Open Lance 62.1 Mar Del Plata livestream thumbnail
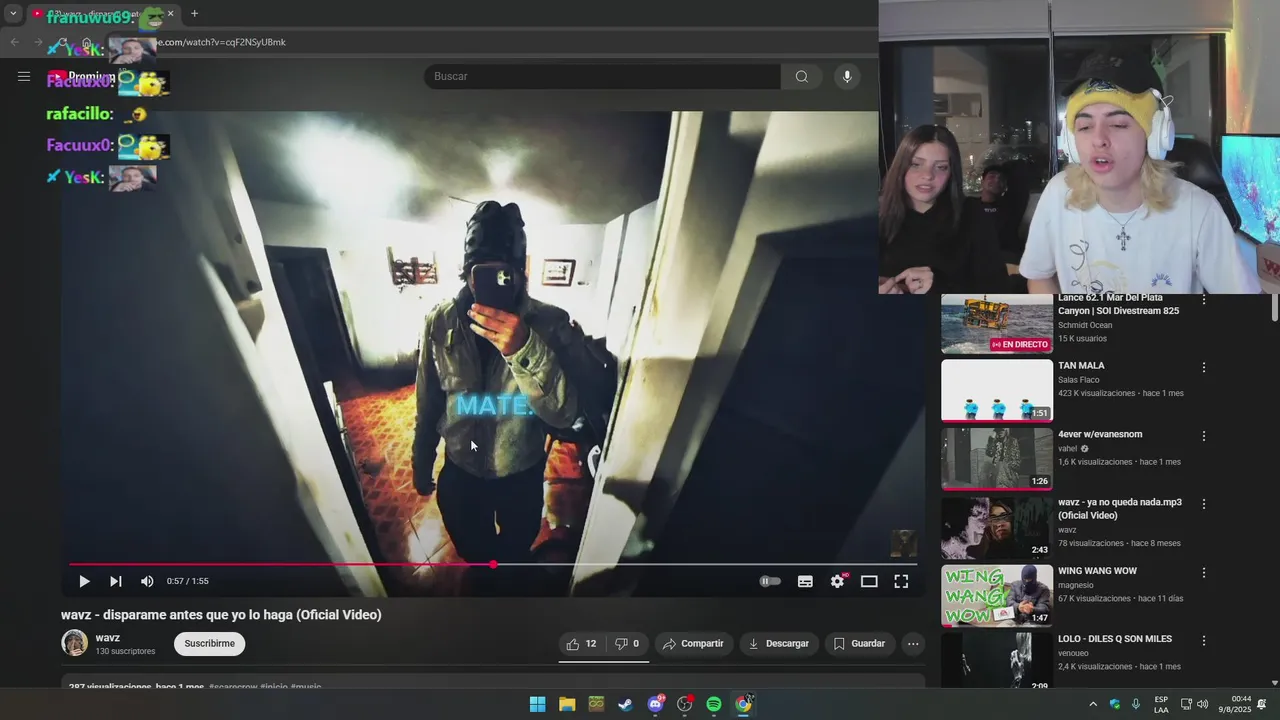Screen dimensions: 1280x720 (x=997, y=324)
